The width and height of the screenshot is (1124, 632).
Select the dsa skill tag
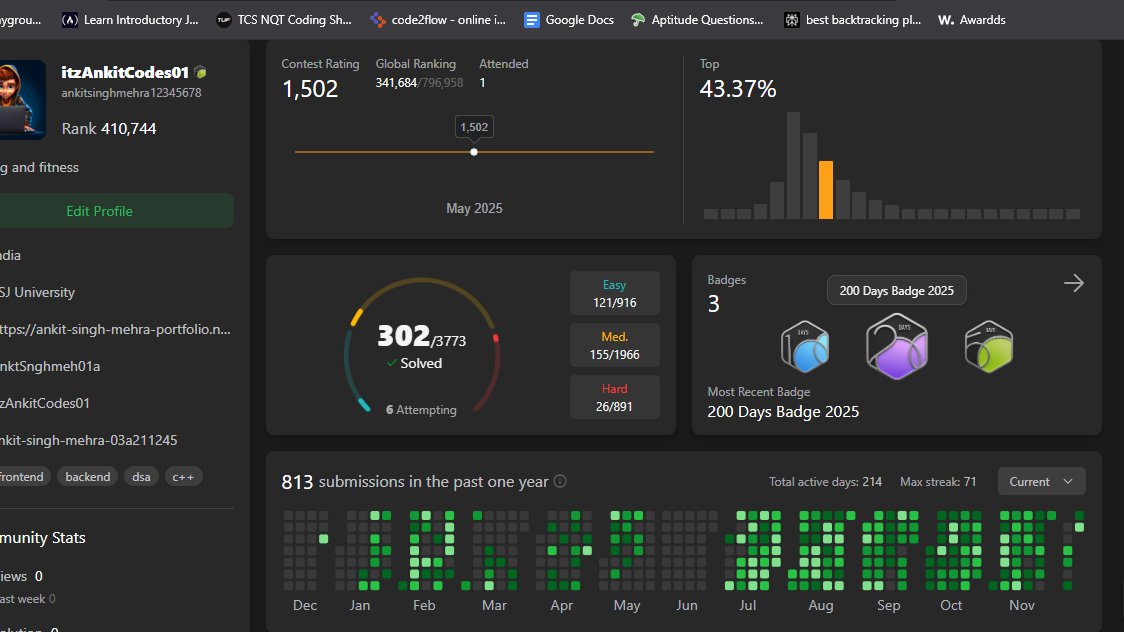coord(141,477)
